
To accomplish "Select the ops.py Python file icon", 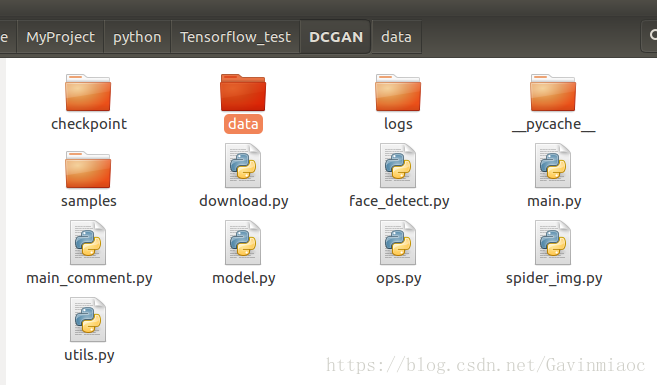I will pyautogui.click(x=398, y=243).
